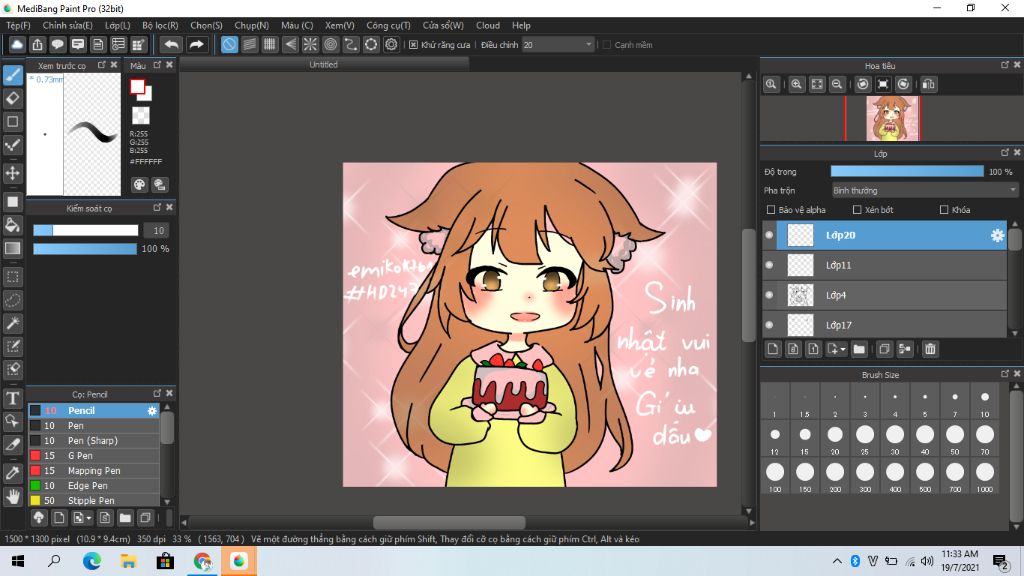Hide layer Lớp11
Image resolution: width=1024 pixels, height=576 pixels.
click(x=769, y=265)
